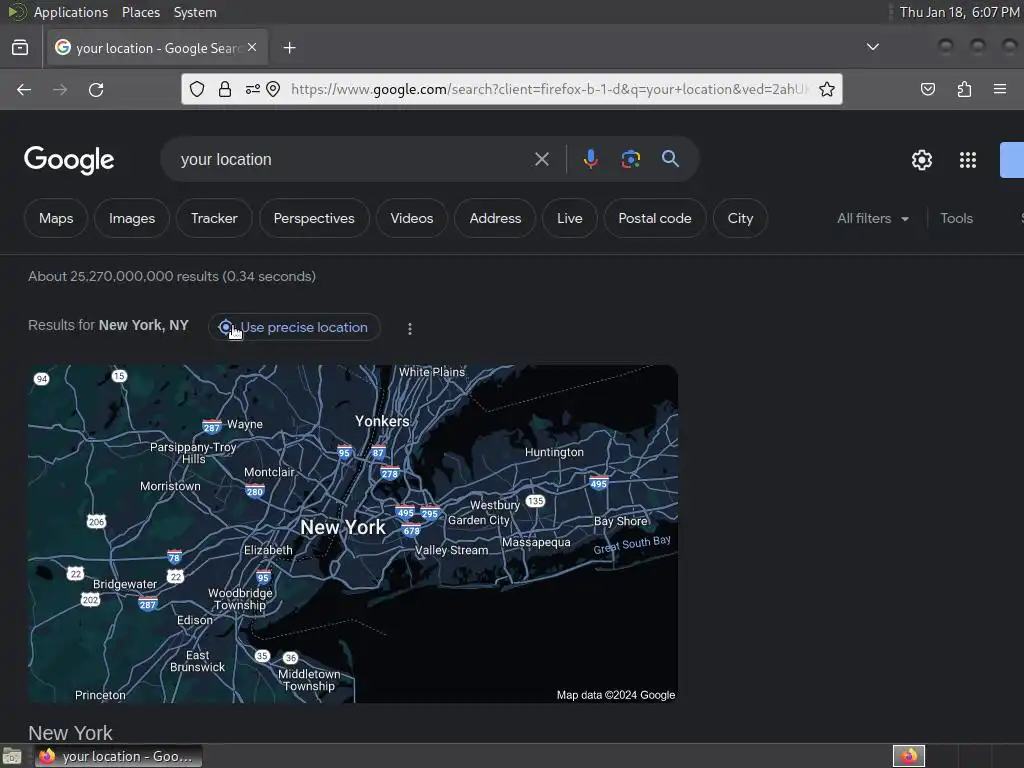Select the Live filter chip

pyautogui.click(x=569, y=218)
